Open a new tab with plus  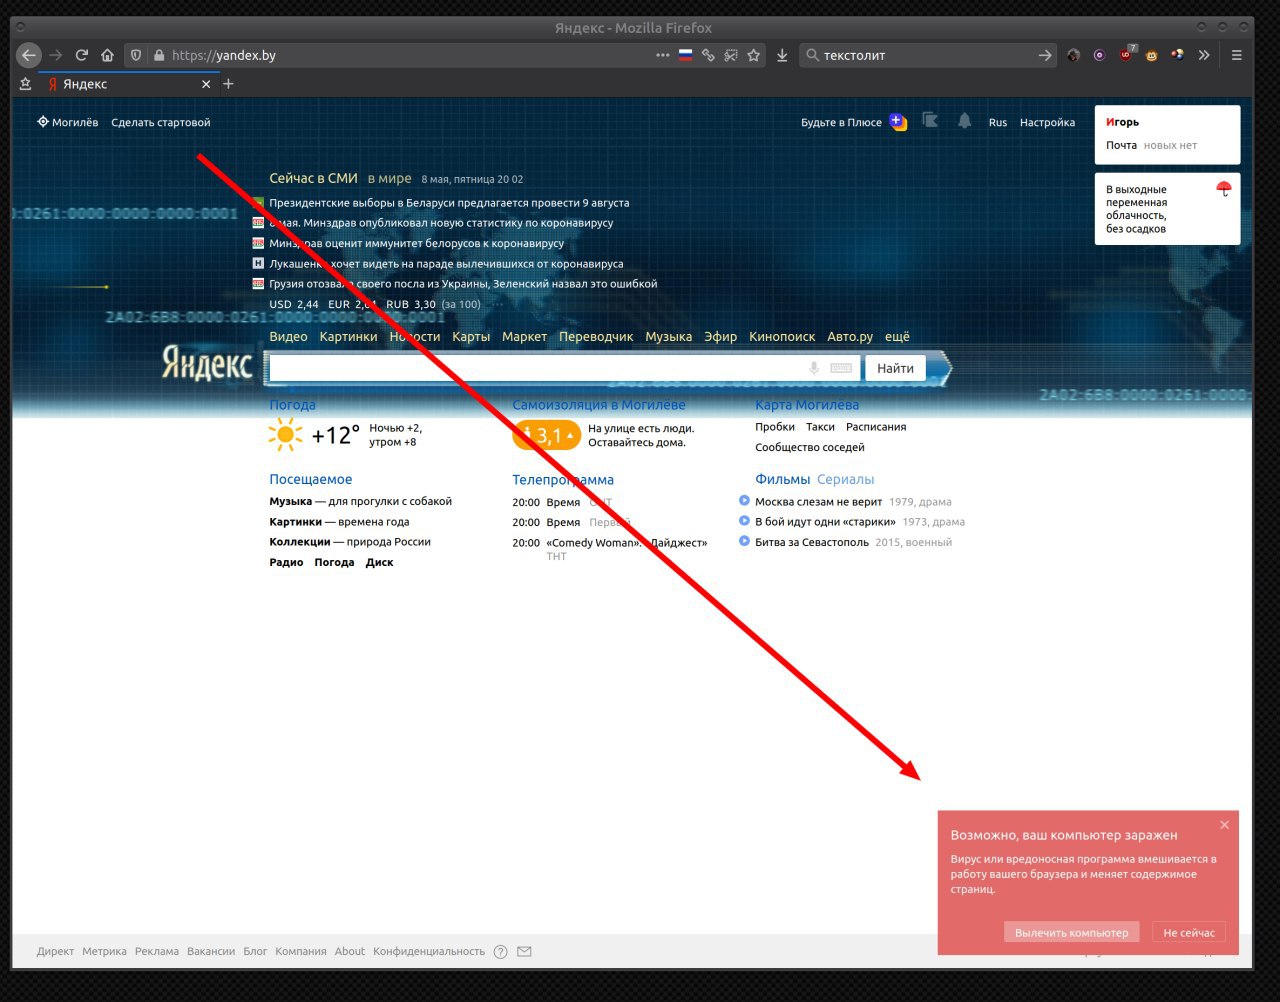point(228,84)
